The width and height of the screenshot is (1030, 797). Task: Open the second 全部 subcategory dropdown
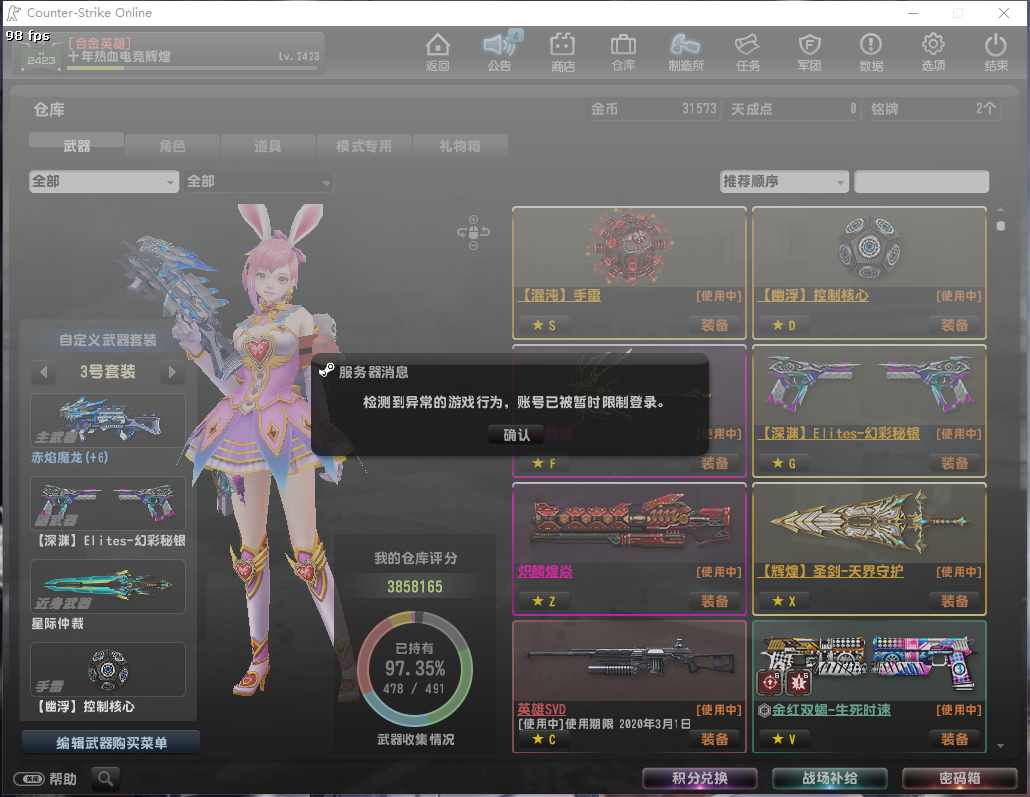pyautogui.click(x=259, y=181)
